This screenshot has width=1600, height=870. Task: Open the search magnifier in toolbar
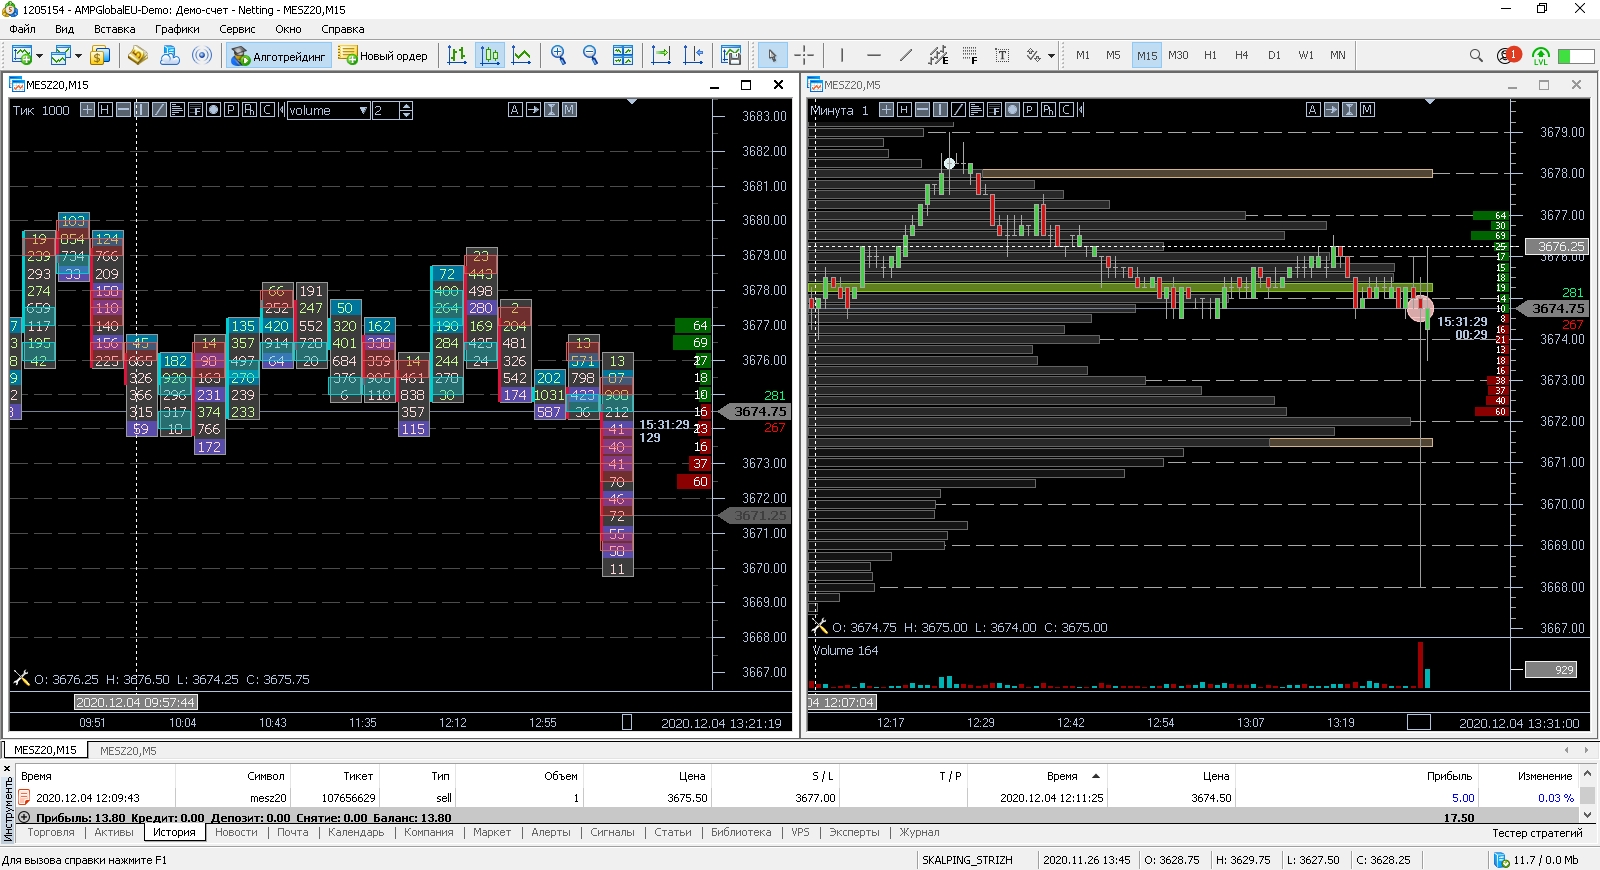click(x=1476, y=55)
